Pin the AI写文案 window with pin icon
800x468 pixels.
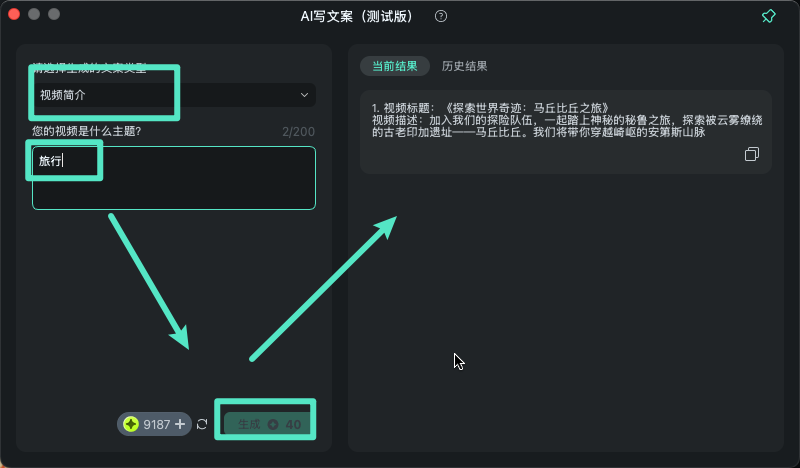pyautogui.click(x=769, y=16)
